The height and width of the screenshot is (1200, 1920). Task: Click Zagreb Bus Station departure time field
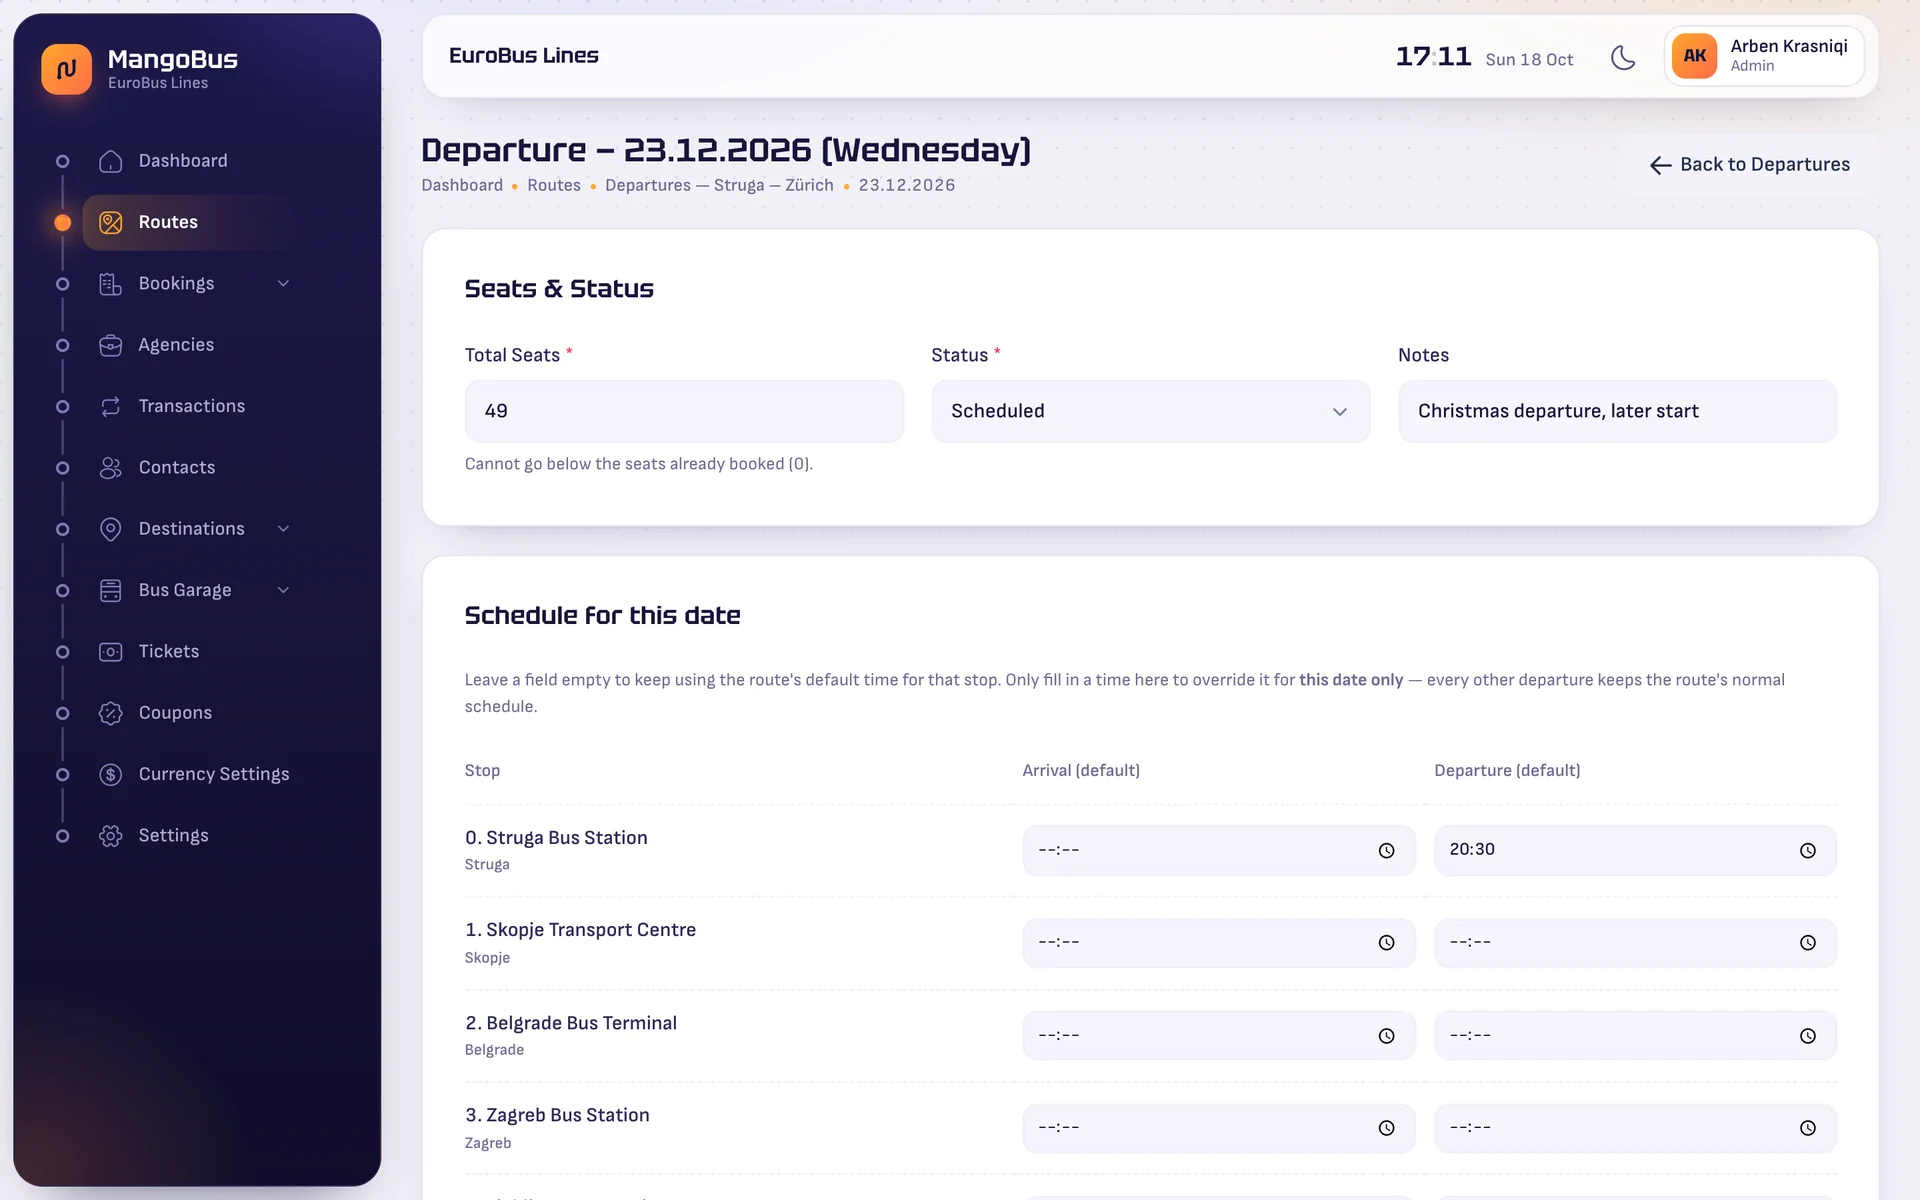click(1635, 1128)
